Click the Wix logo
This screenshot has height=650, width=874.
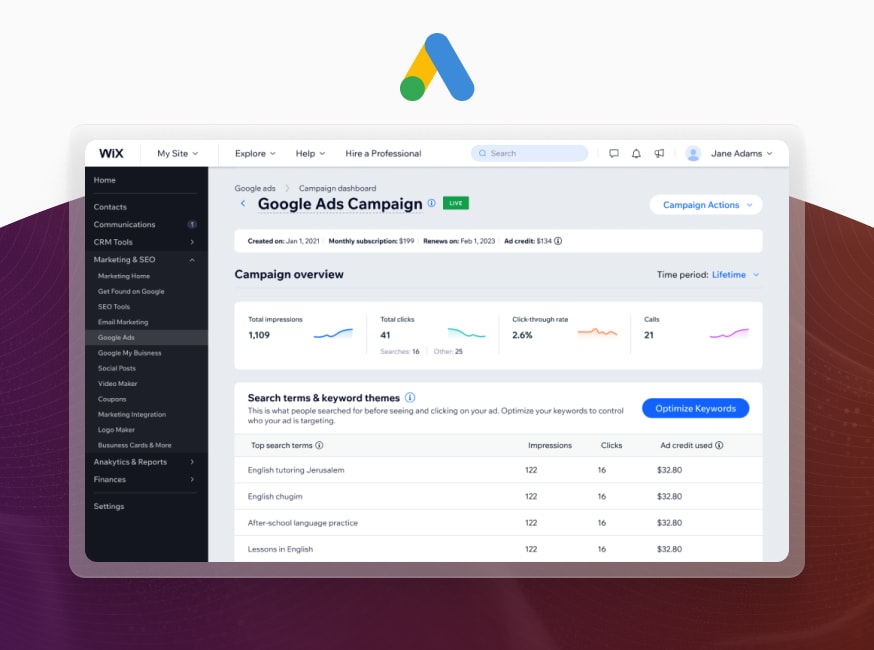[111, 153]
